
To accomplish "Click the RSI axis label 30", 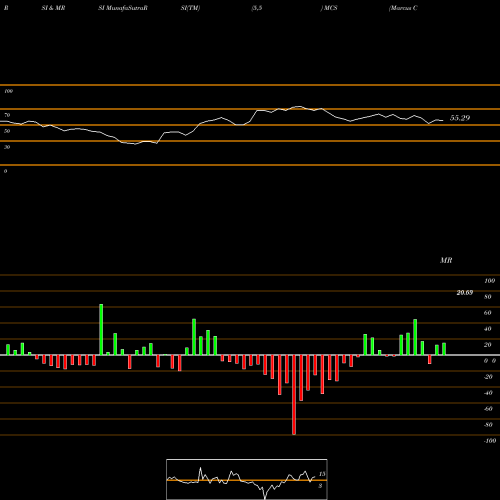I will (x=7, y=147).
